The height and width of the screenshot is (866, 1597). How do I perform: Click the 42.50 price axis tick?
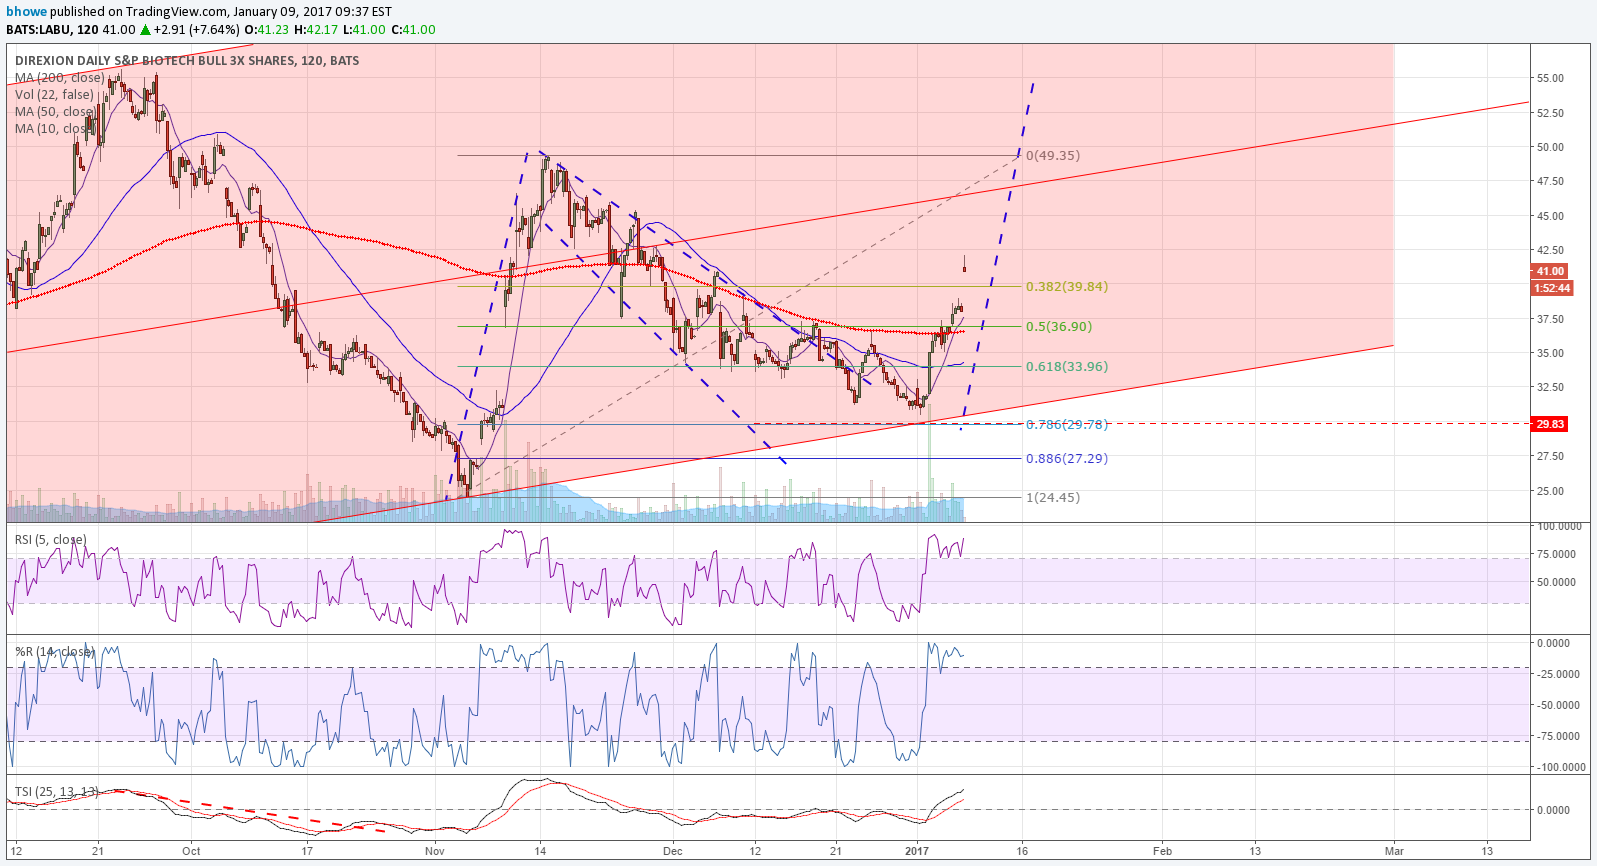(1550, 250)
